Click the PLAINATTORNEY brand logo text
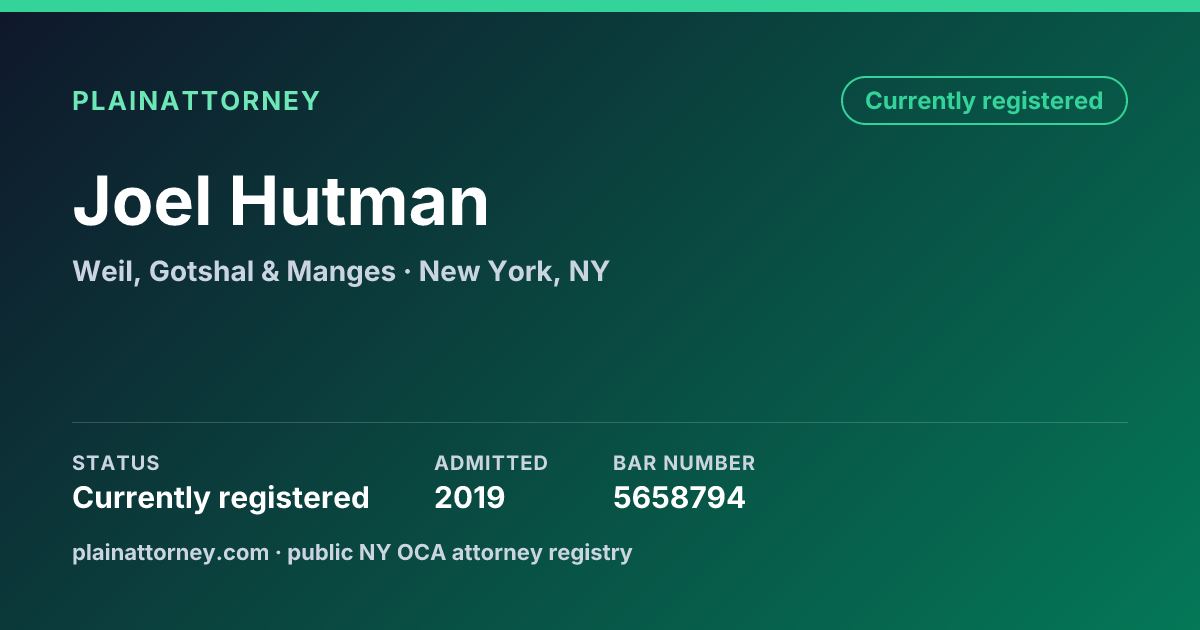Image resolution: width=1200 pixels, height=630 pixels. click(x=196, y=101)
